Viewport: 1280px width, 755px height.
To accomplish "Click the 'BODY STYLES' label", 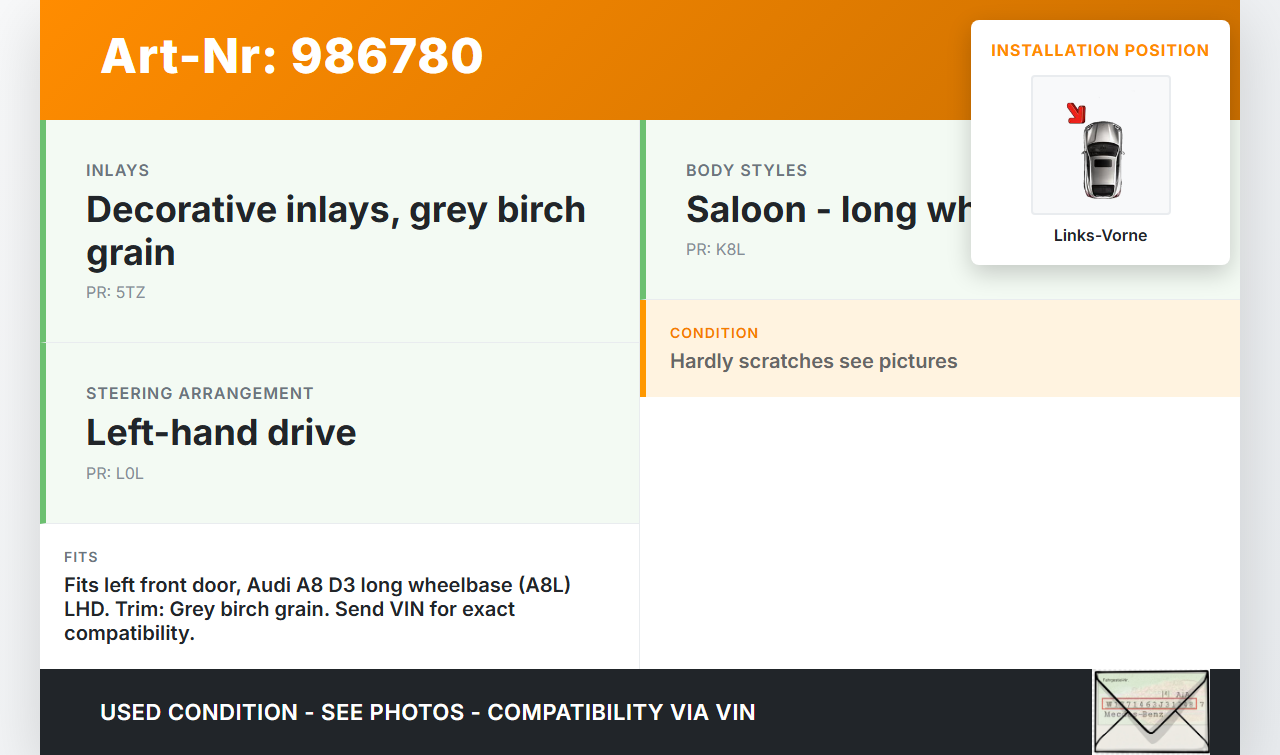I will point(746,171).
